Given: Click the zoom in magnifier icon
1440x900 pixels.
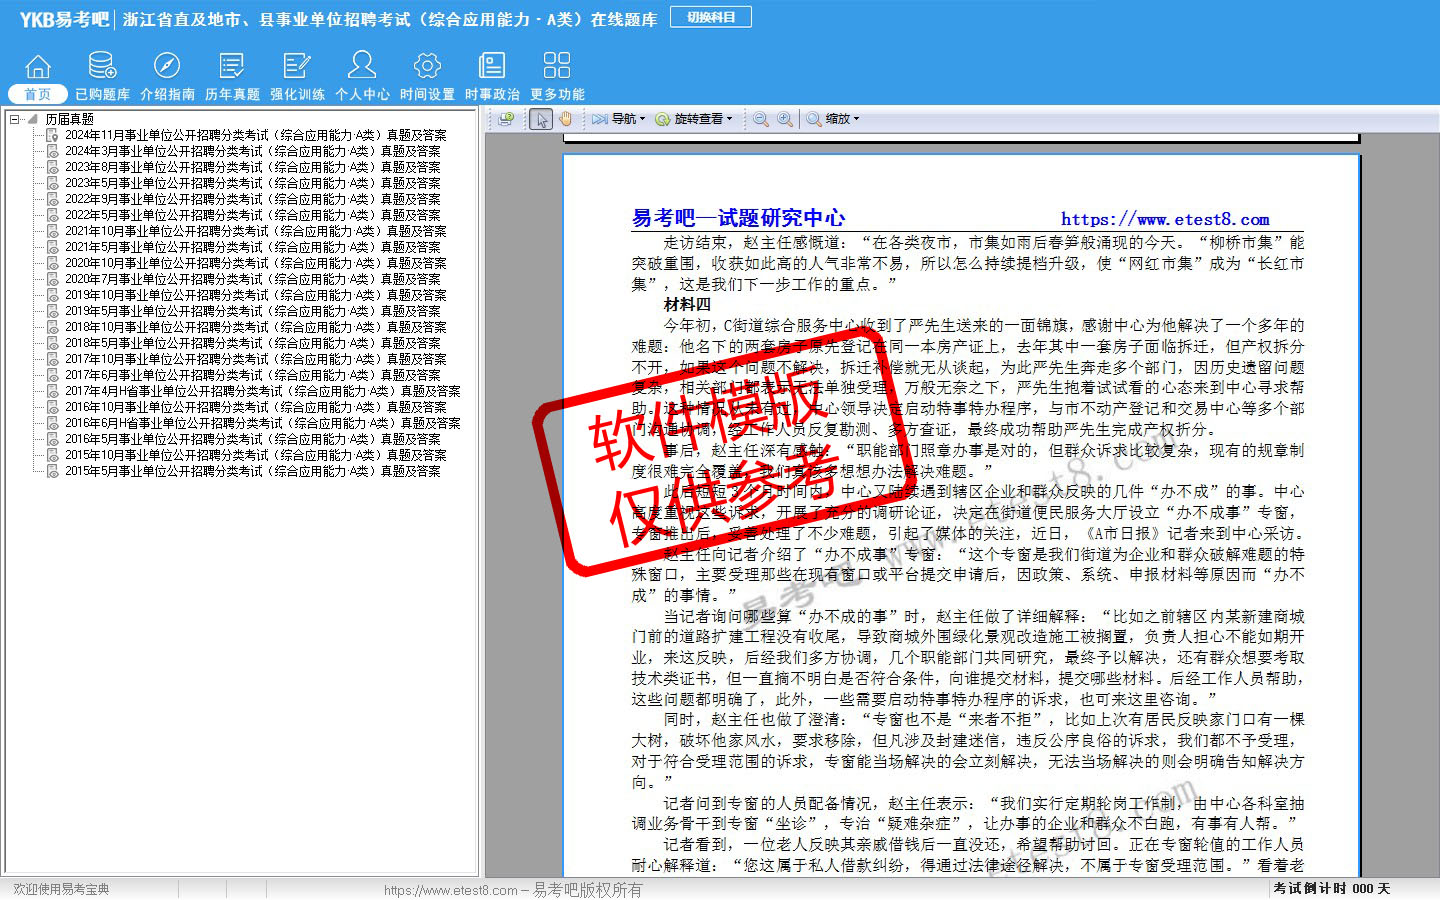Looking at the screenshot, I should 785,119.
